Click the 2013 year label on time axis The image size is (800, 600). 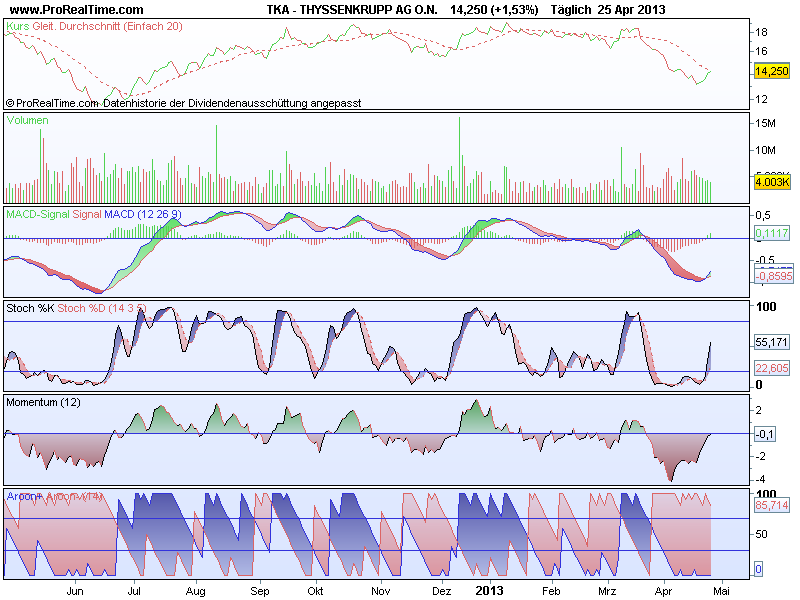[x=490, y=591]
